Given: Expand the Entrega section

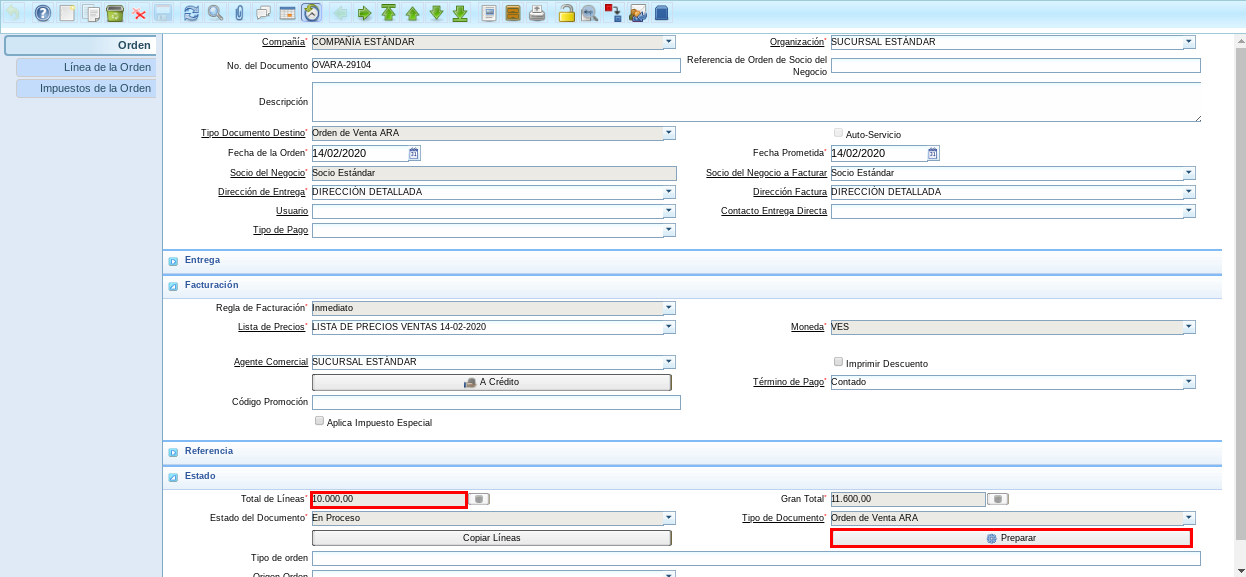Looking at the screenshot, I should 173,261.
